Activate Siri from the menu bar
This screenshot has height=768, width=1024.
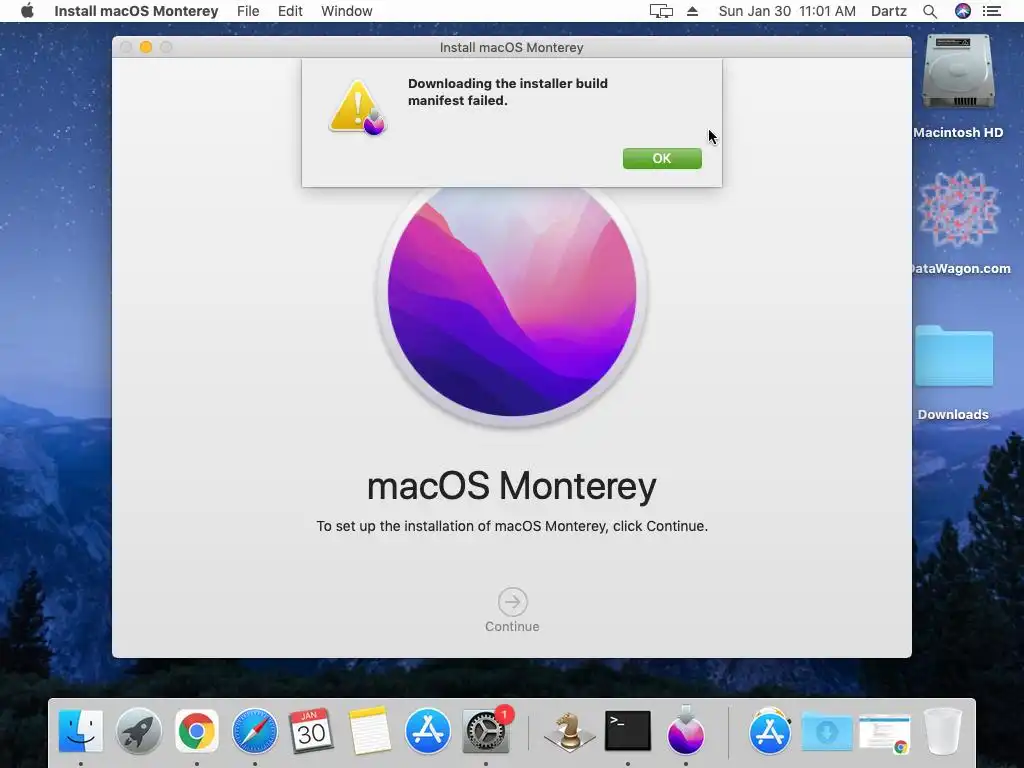point(963,11)
